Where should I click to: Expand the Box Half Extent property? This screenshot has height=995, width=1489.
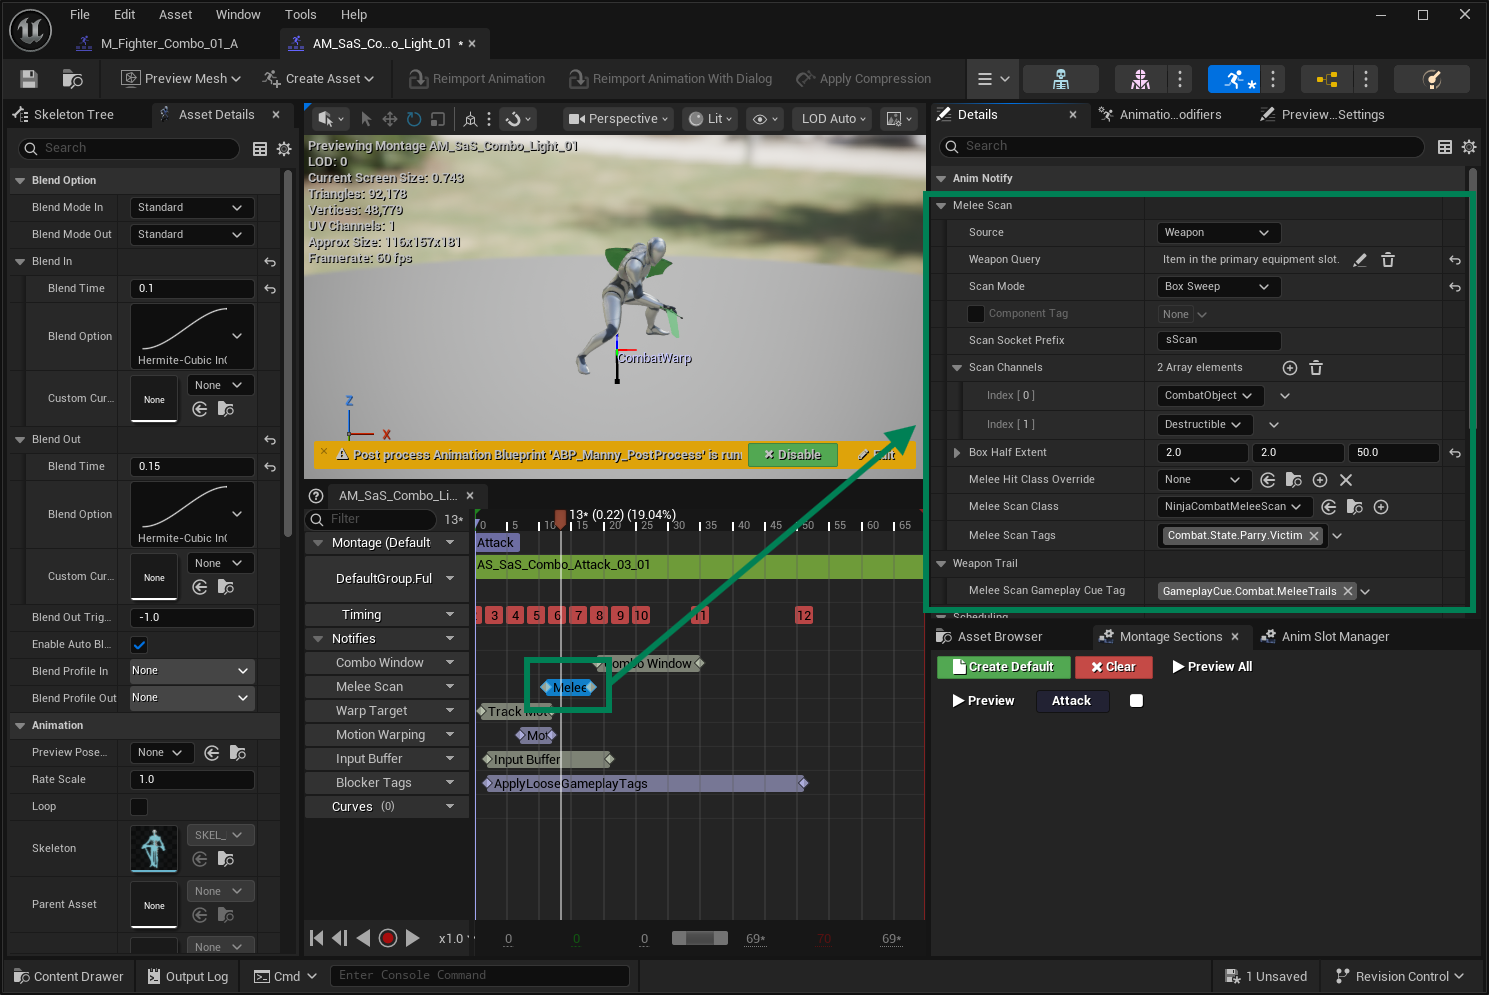pyautogui.click(x=957, y=453)
